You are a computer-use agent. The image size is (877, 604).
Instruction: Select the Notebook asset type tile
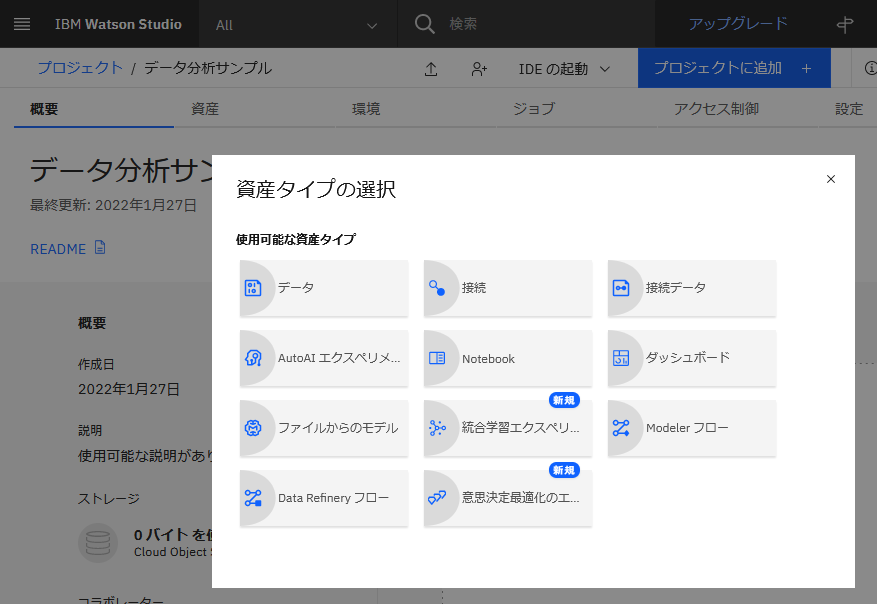(x=508, y=358)
